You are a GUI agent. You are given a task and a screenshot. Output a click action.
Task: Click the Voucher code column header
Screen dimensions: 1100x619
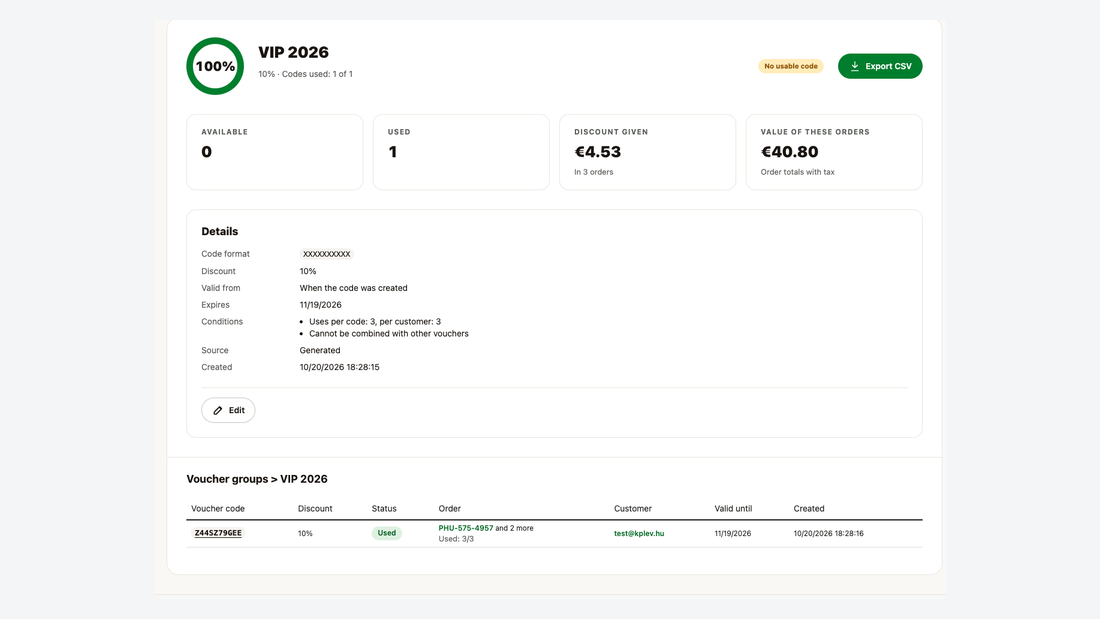click(x=218, y=508)
